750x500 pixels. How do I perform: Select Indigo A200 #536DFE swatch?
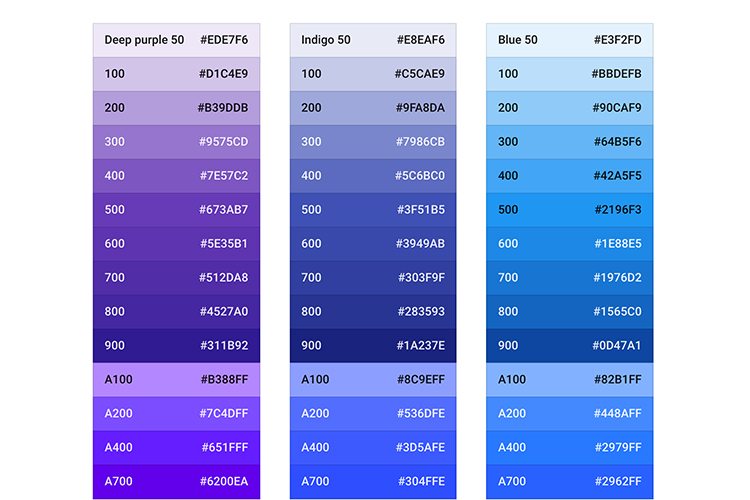pyautogui.click(x=373, y=414)
